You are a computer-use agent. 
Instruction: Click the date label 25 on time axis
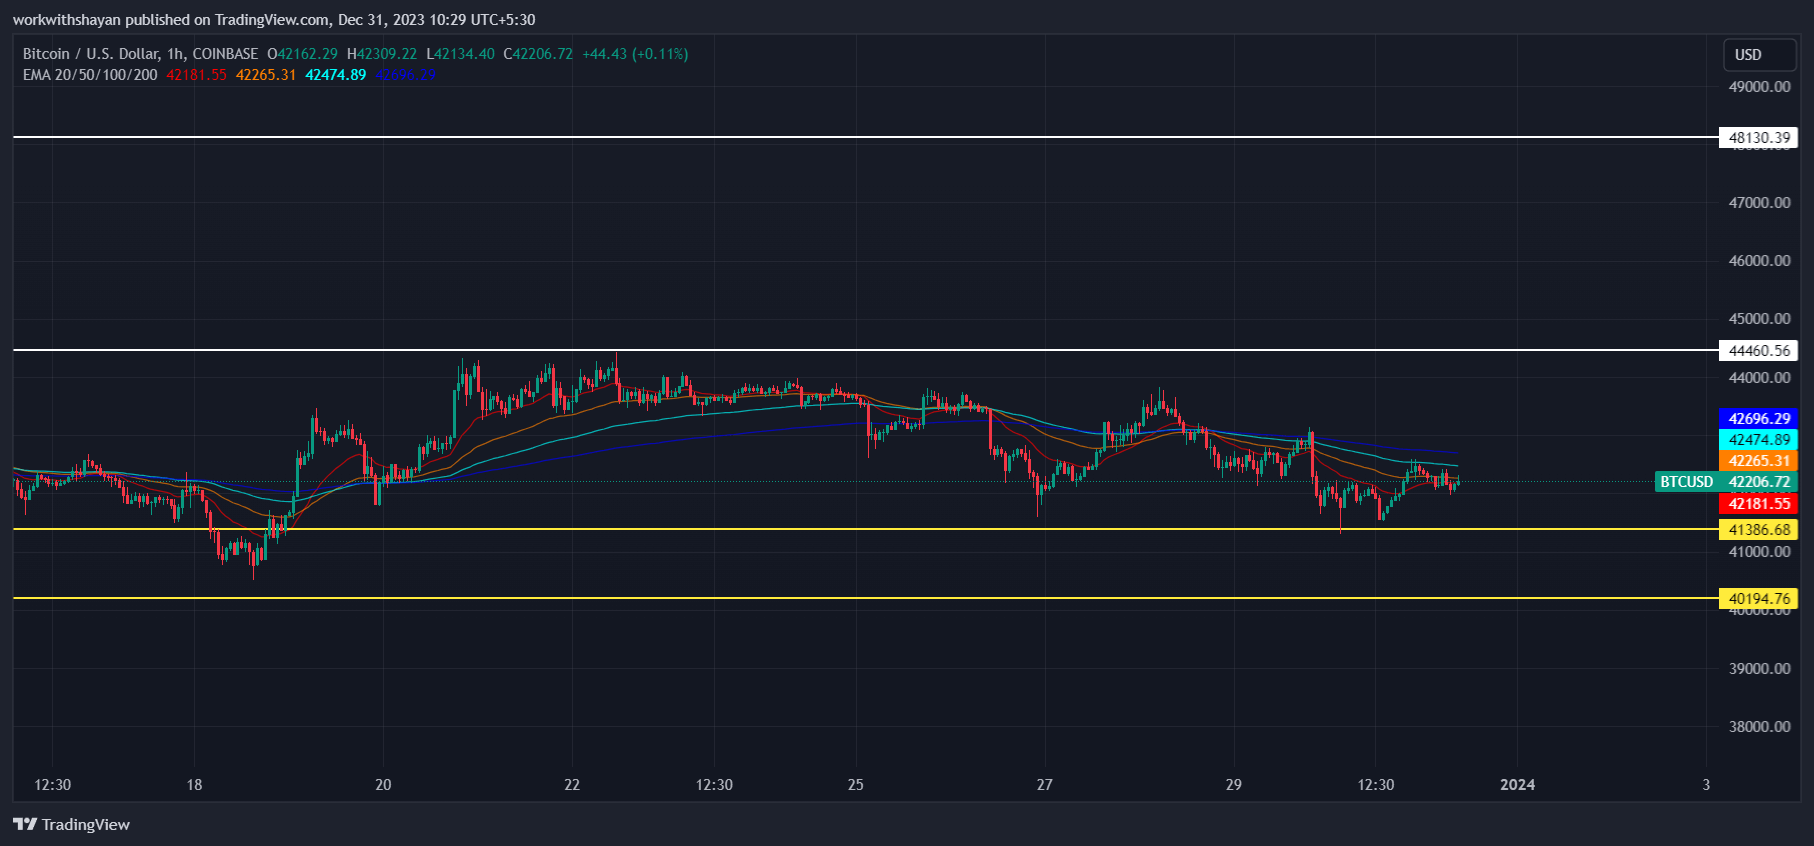(x=856, y=785)
